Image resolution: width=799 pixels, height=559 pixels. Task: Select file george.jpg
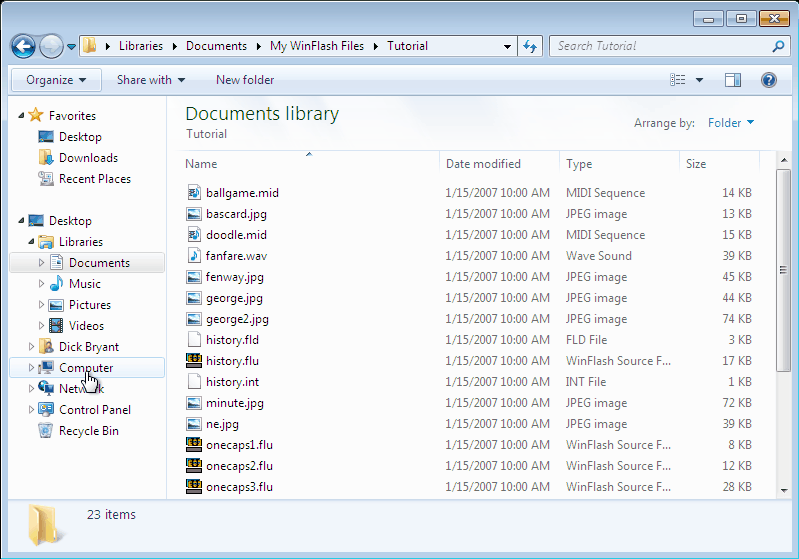pyautogui.click(x=234, y=298)
